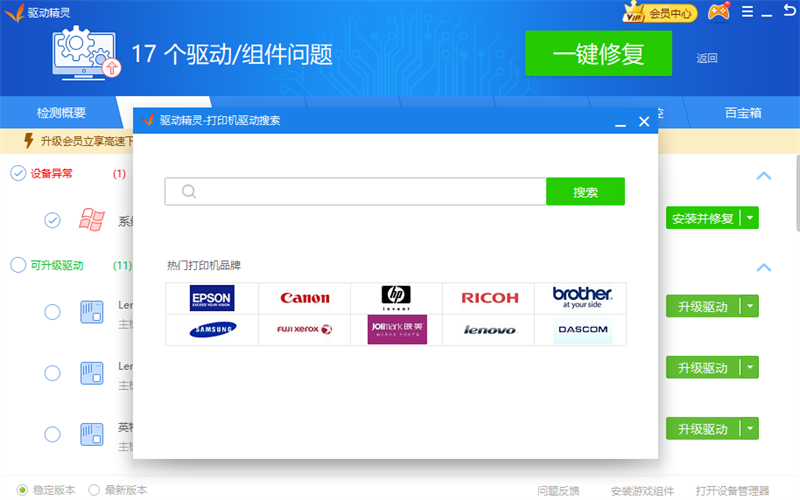This screenshot has height=500, width=800.
Task: Choose the Canon brand logo
Action: click(x=305, y=298)
